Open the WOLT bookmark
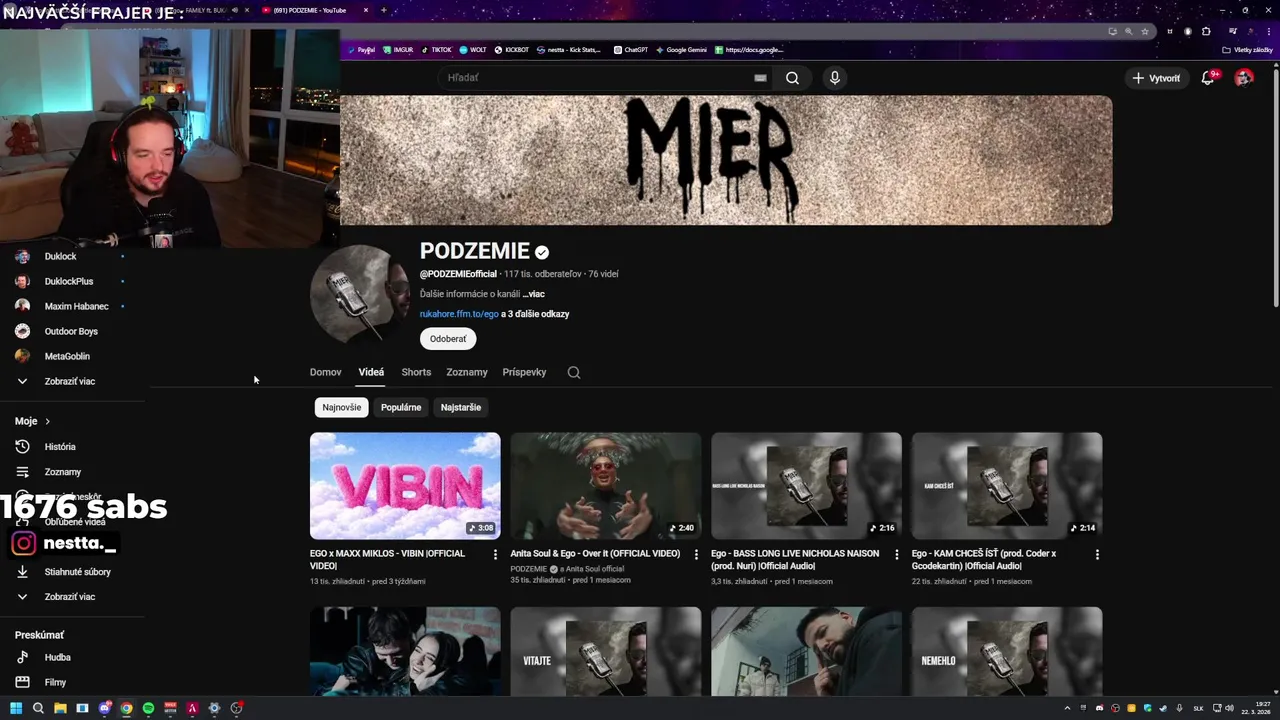 pyautogui.click(x=473, y=50)
